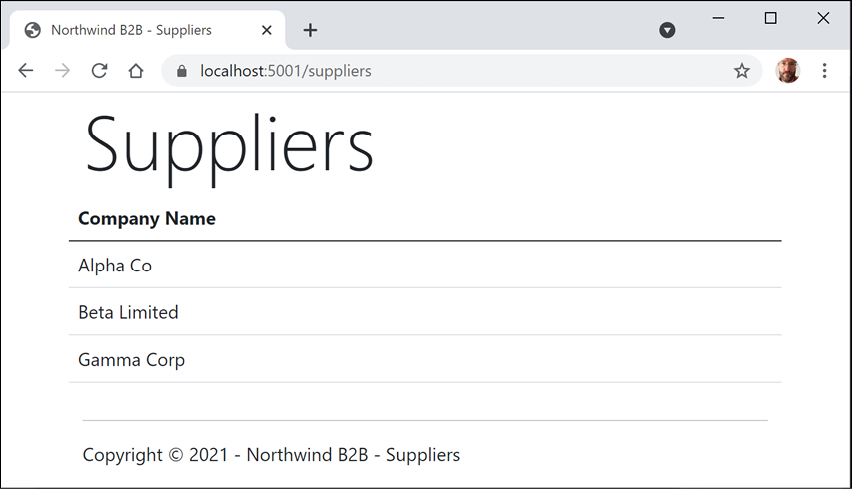The width and height of the screenshot is (852, 489).
Task: Close the Northwind B2B tab
Action: (267, 30)
